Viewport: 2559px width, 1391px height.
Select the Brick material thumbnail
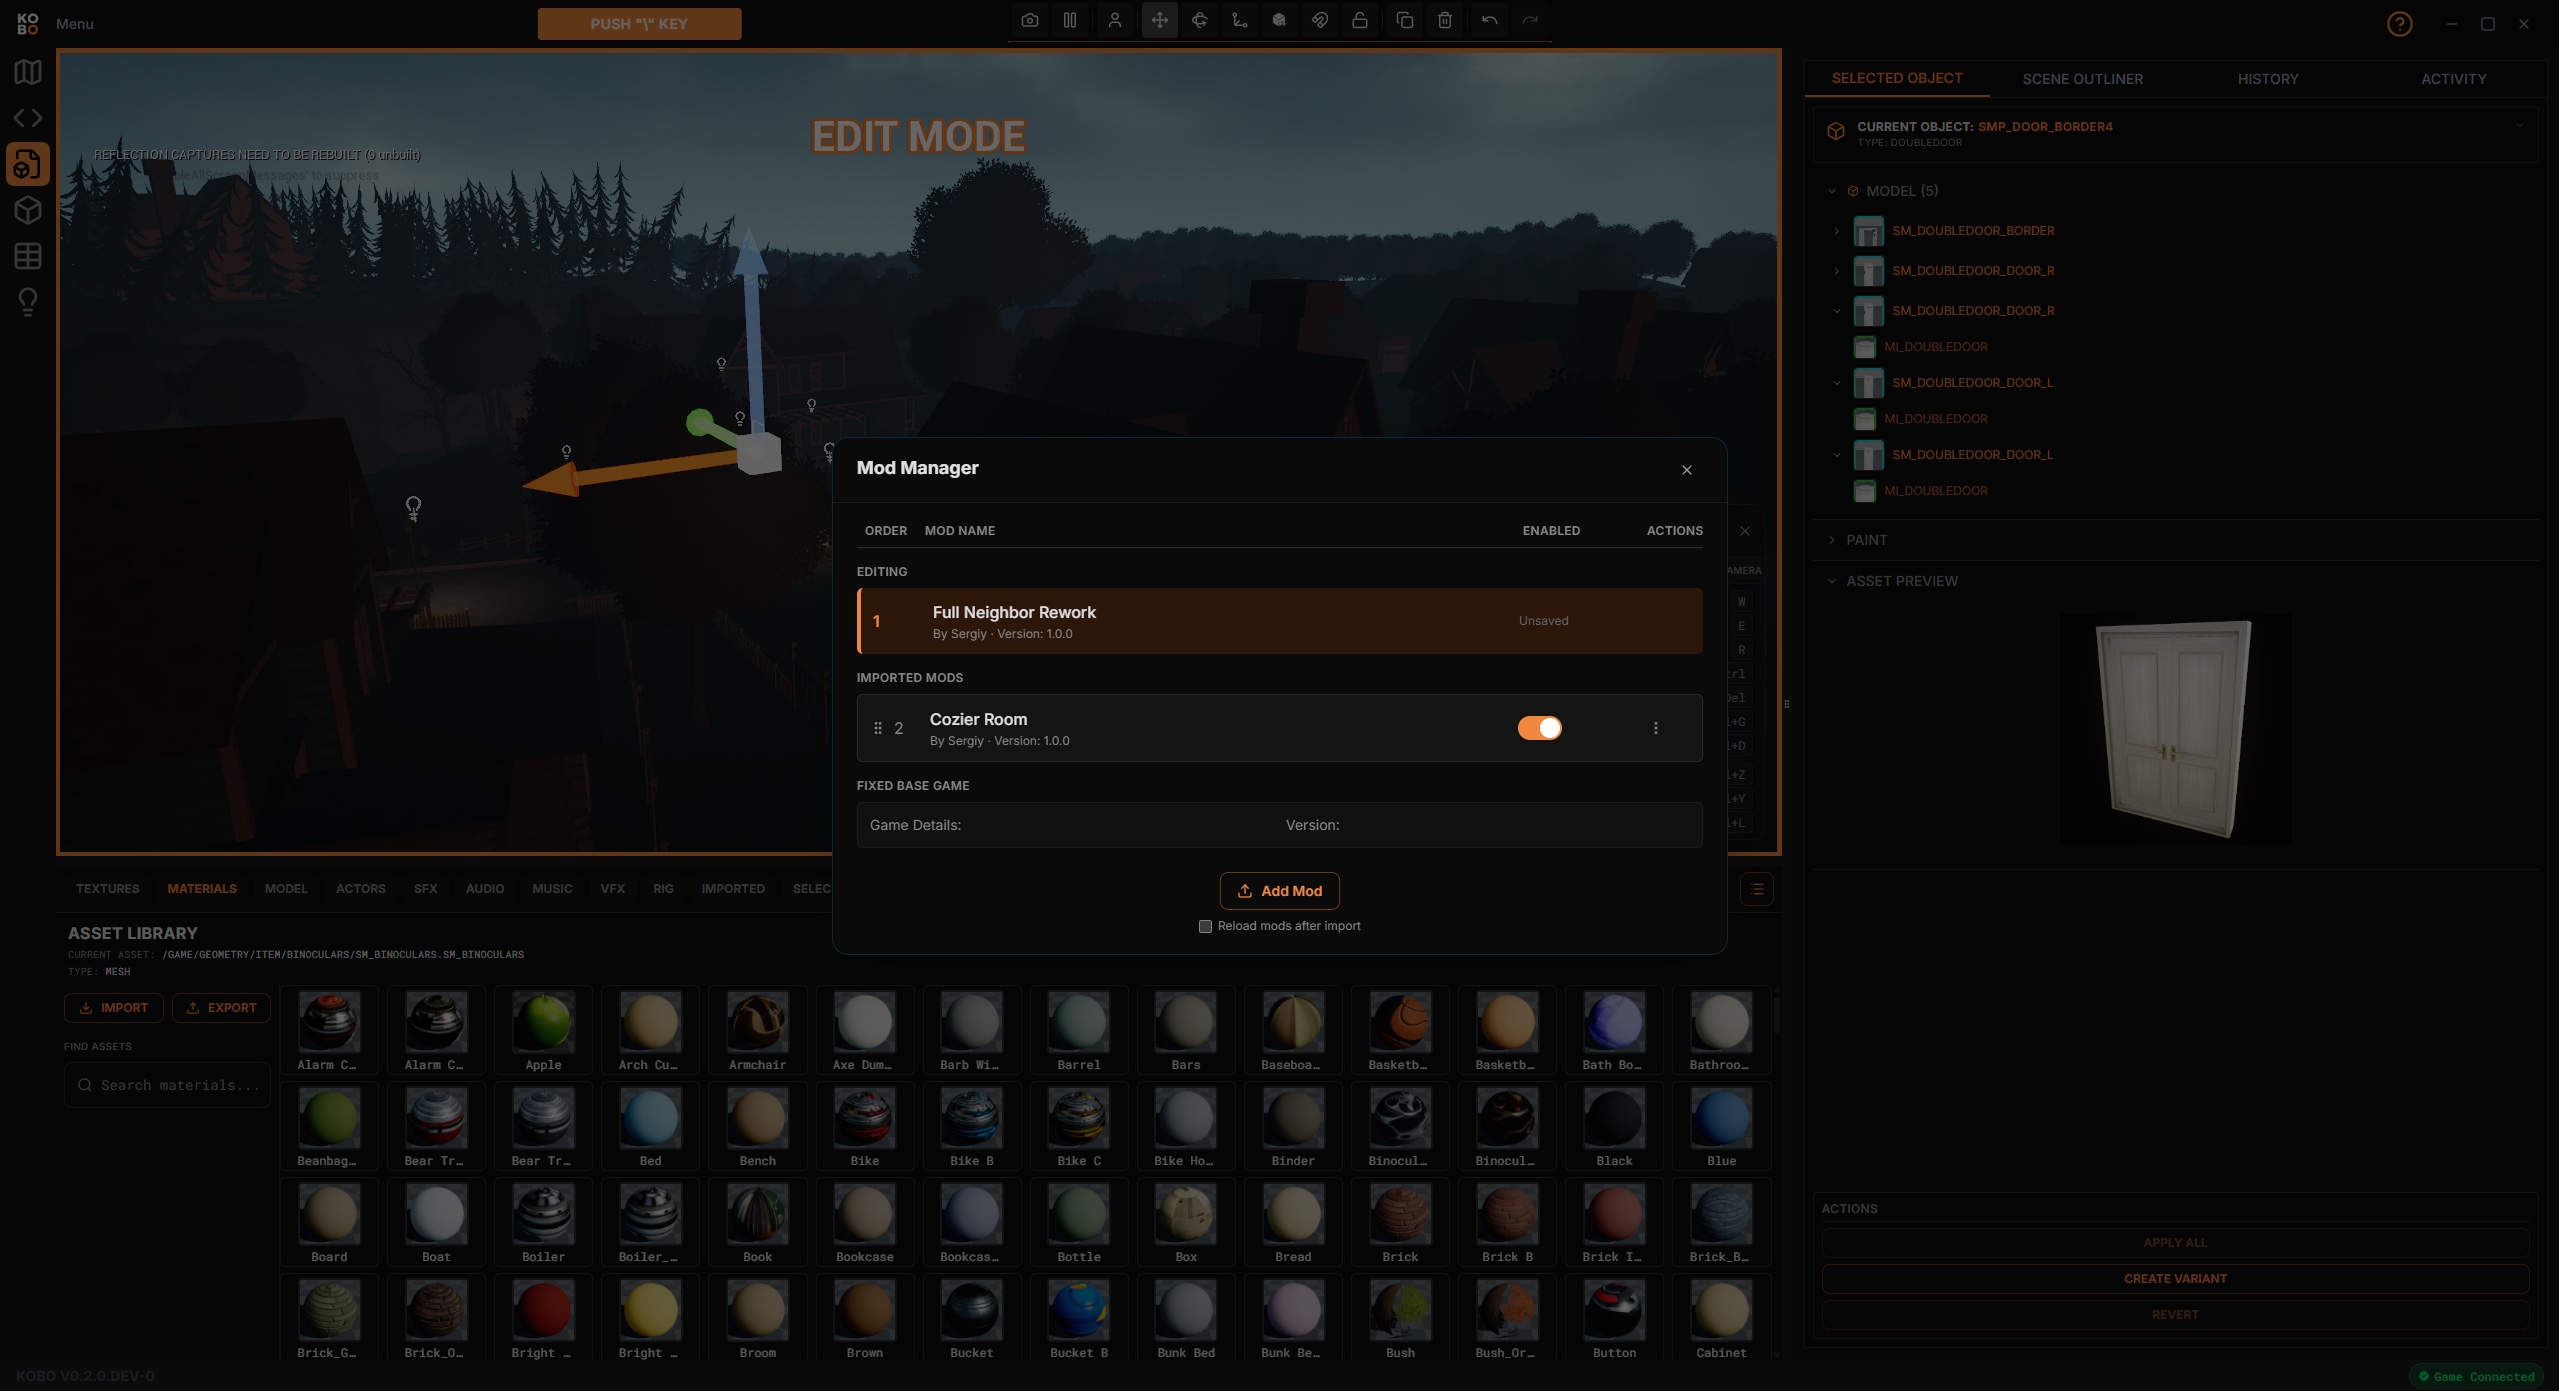coord(1400,1222)
